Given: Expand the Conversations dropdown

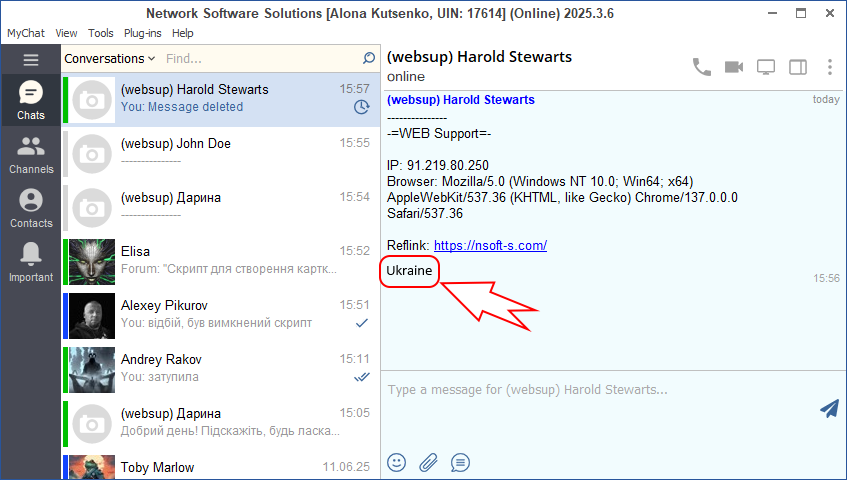Looking at the screenshot, I should point(110,59).
